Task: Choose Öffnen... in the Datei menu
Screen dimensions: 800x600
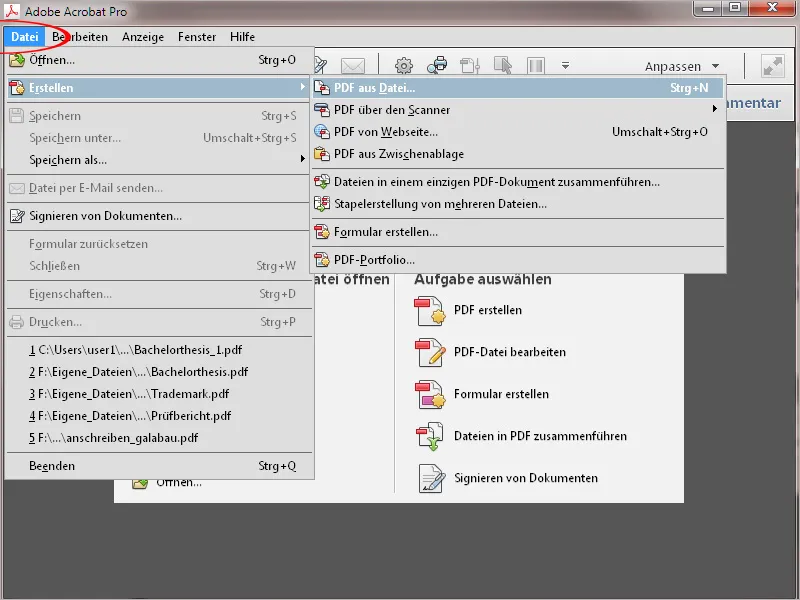Action: (x=160, y=60)
